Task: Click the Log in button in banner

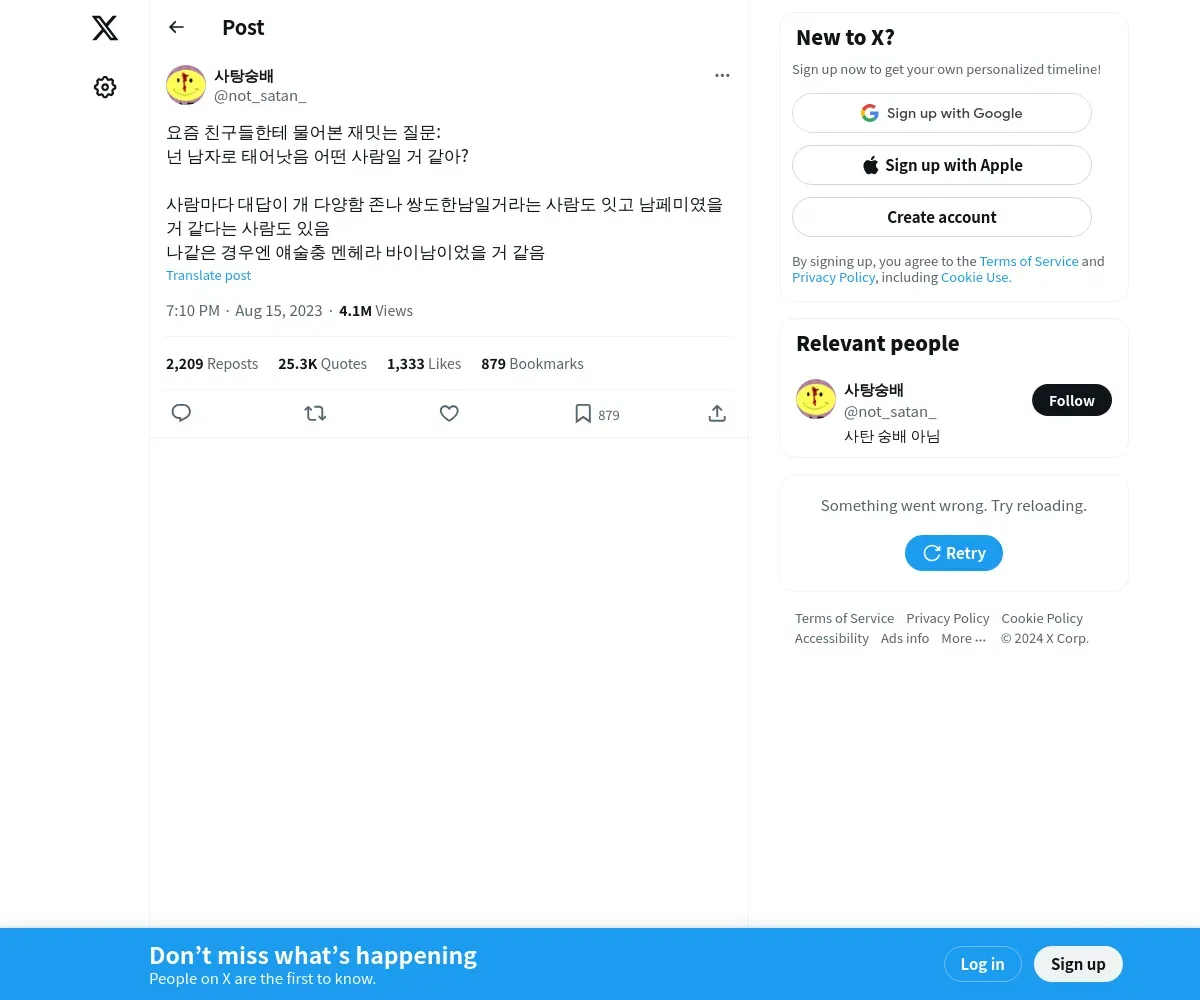Action: [982, 964]
